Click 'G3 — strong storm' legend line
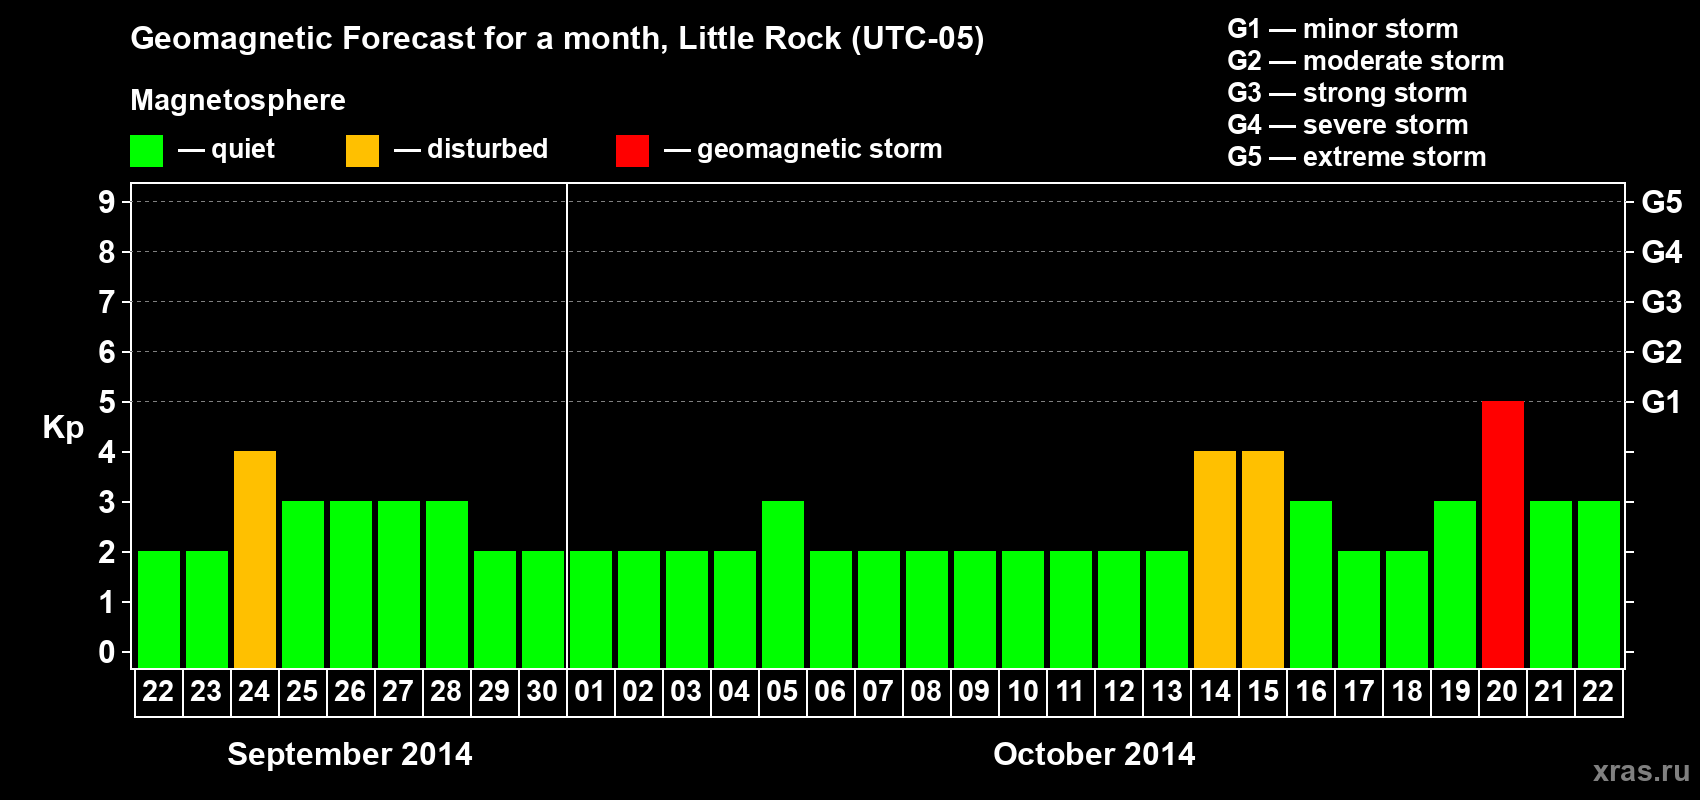This screenshot has width=1700, height=800. tap(1347, 93)
